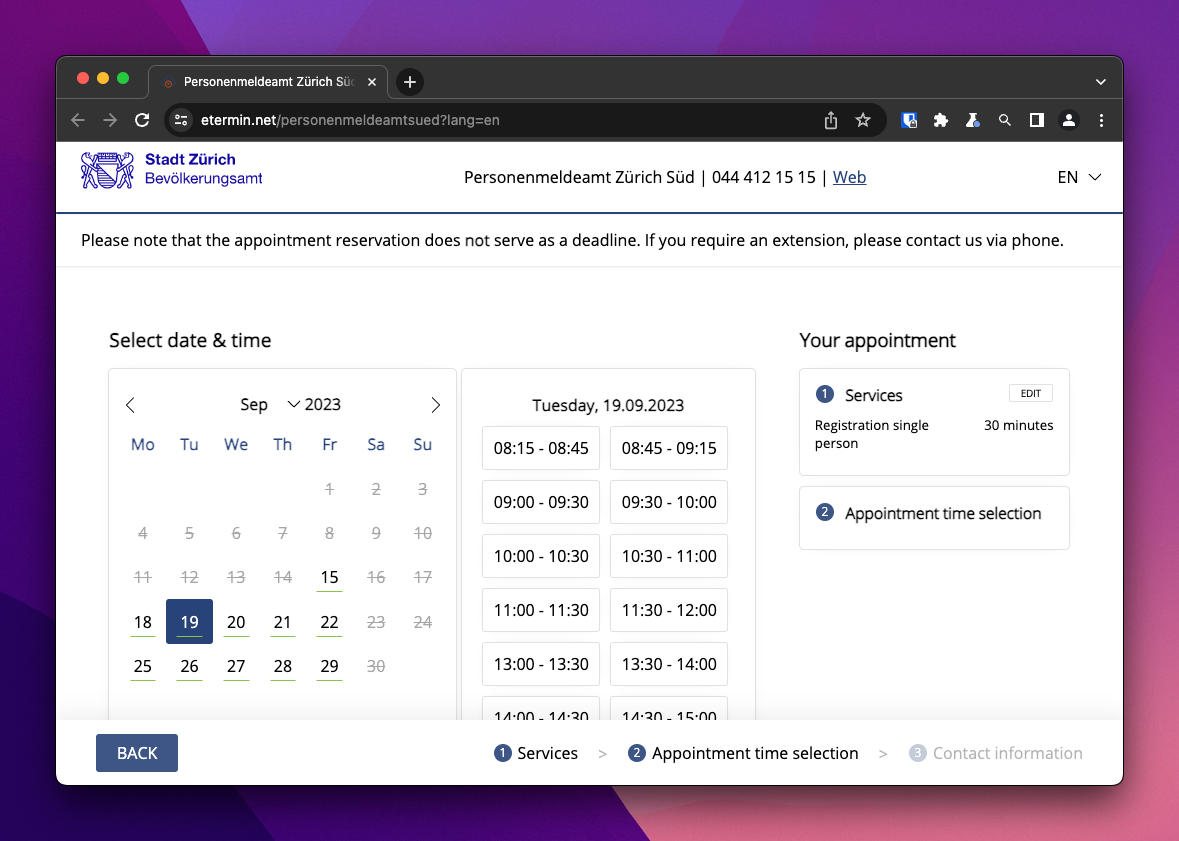1179x841 pixels.
Task: Book 10:30 - 11:00 time slot
Action: click(669, 557)
